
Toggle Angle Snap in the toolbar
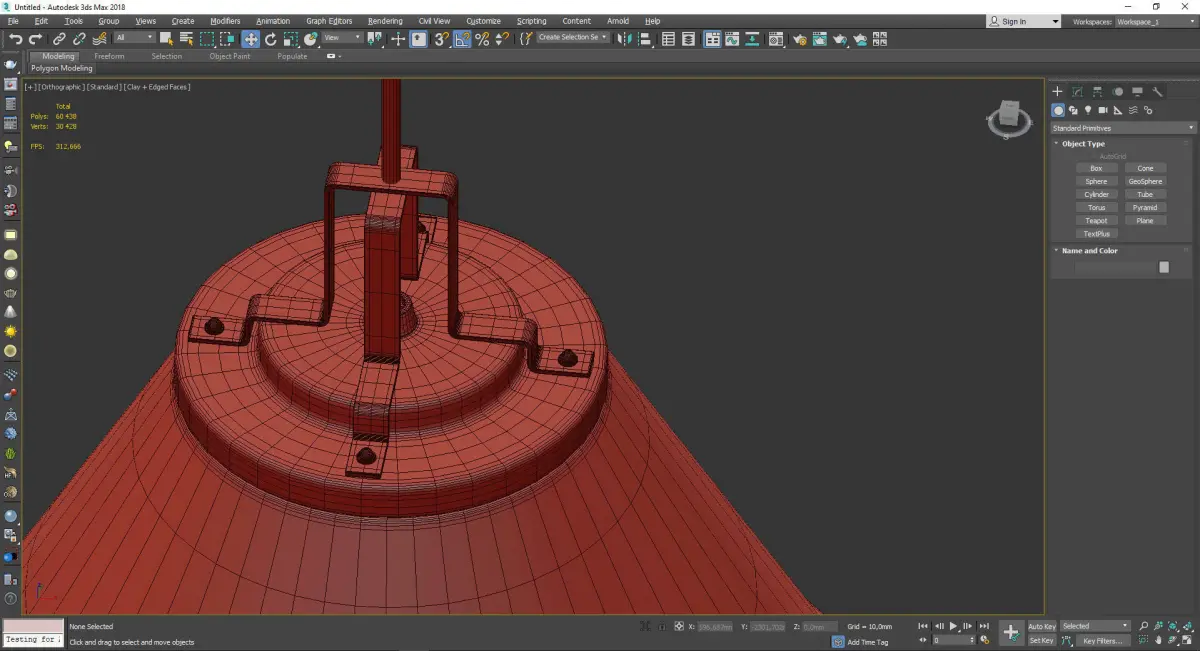[x=462, y=39]
